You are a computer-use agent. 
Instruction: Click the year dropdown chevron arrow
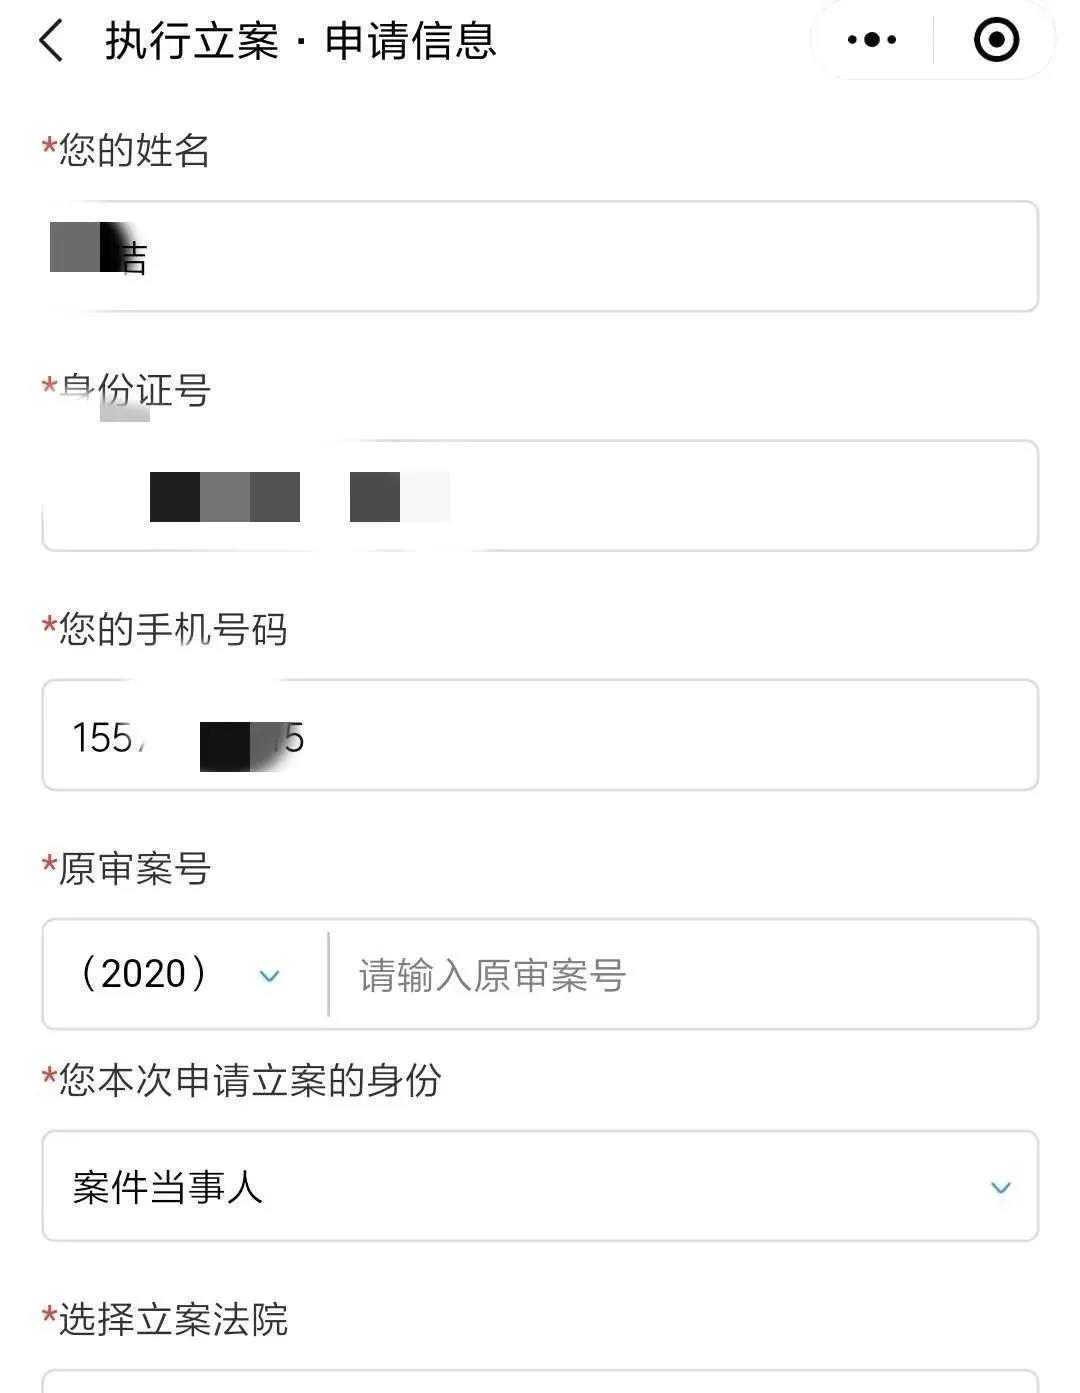[269, 976]
